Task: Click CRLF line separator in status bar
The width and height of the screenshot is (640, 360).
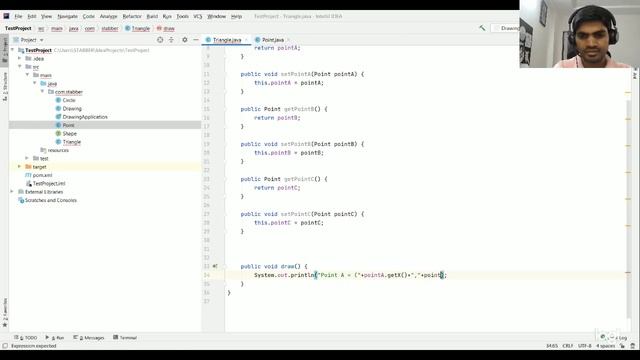Action: (x=568, y=346)
